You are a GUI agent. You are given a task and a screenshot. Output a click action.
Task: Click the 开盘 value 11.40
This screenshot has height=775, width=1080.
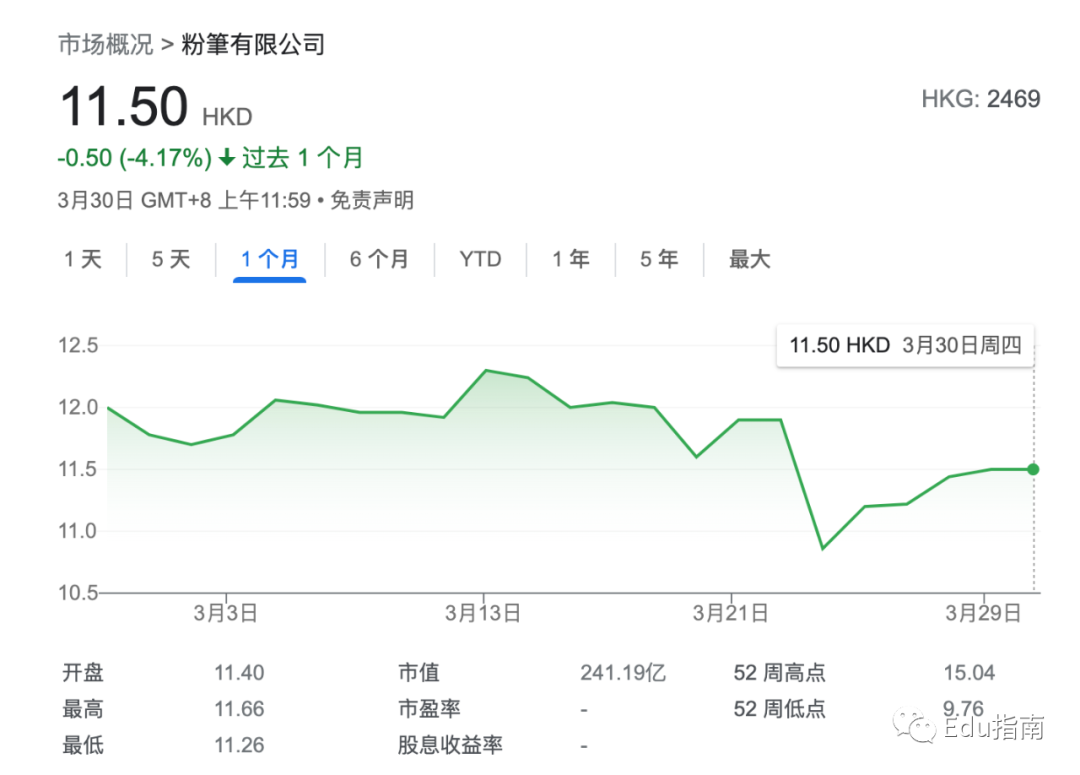(239, 672)
